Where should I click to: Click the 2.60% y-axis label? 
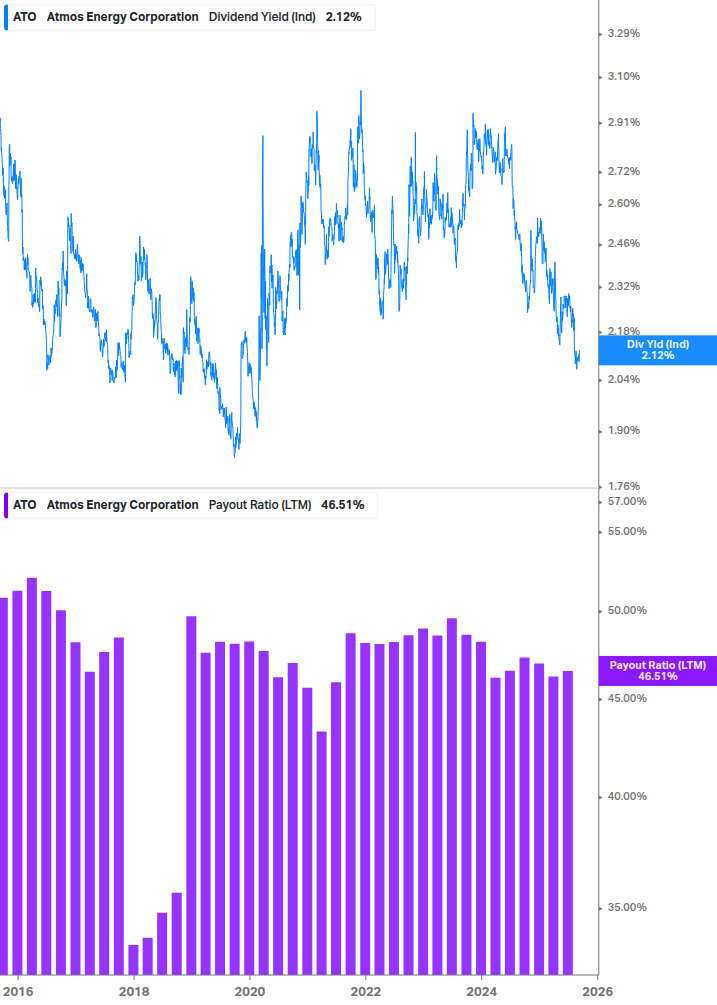[x=623, y=203]
